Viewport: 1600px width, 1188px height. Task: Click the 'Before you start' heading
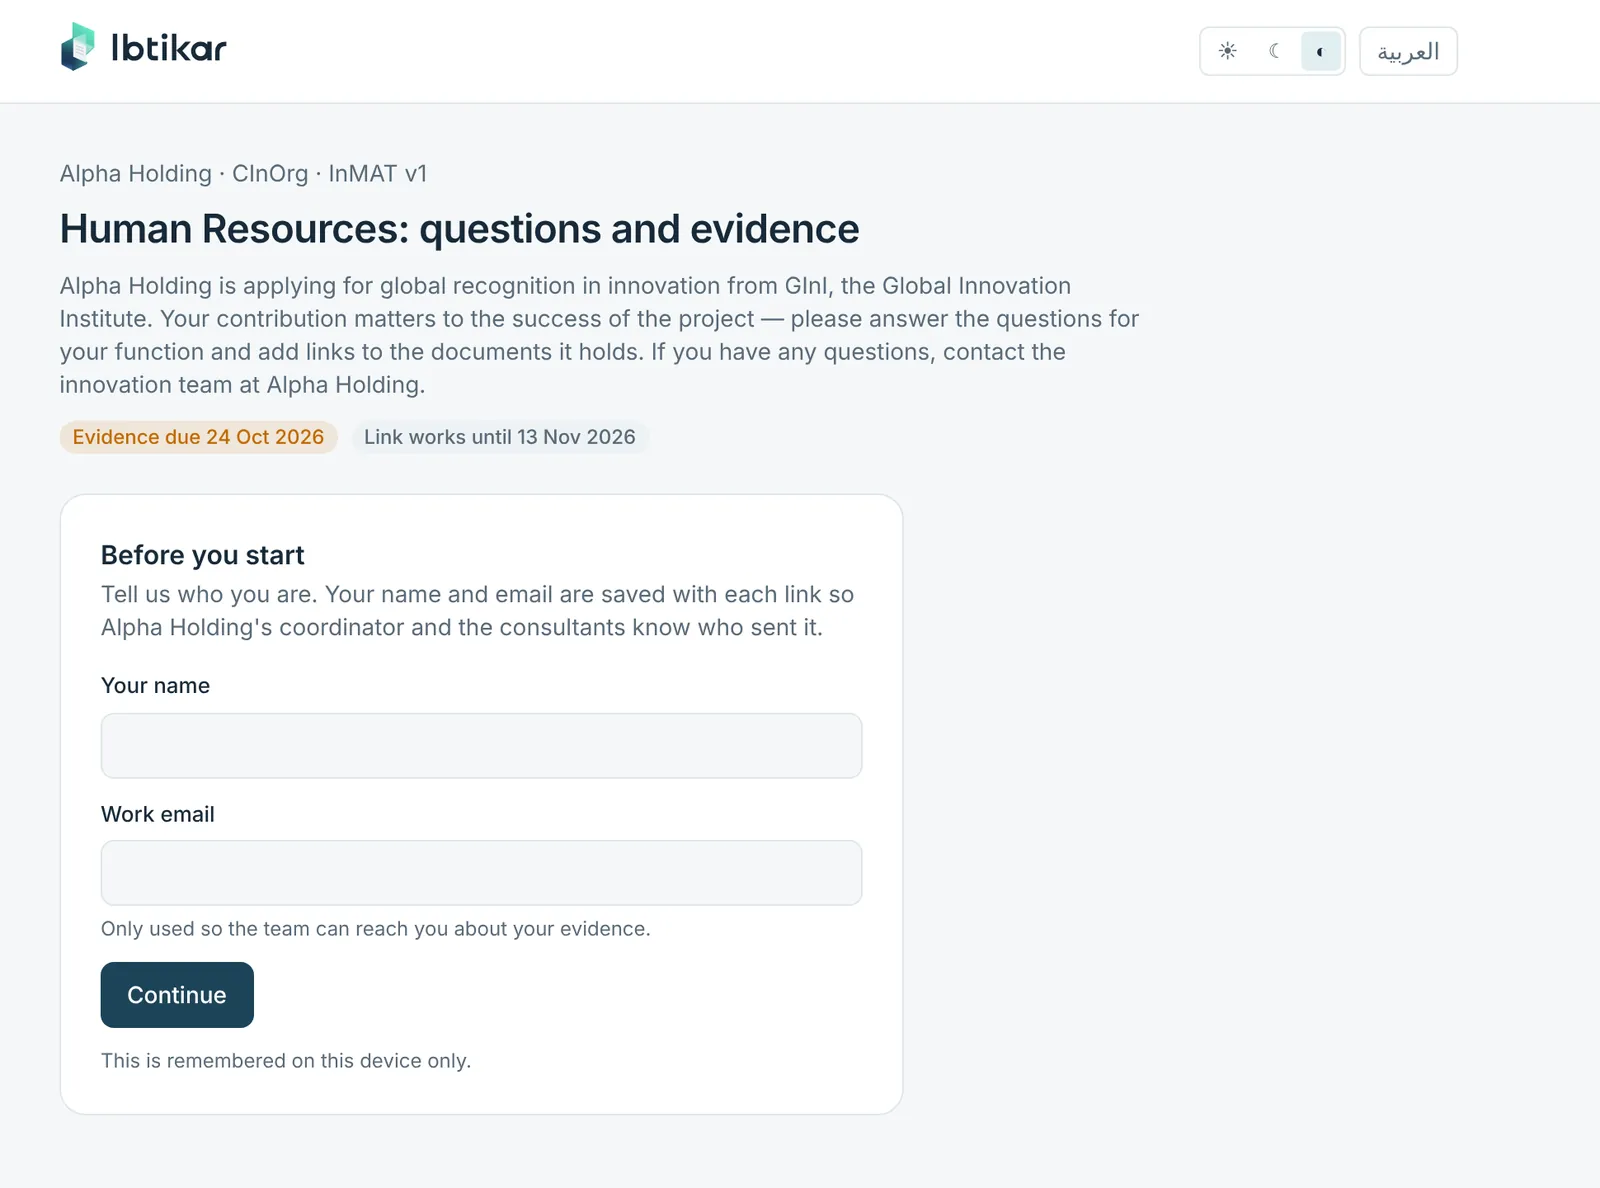(x=202, y=555)
